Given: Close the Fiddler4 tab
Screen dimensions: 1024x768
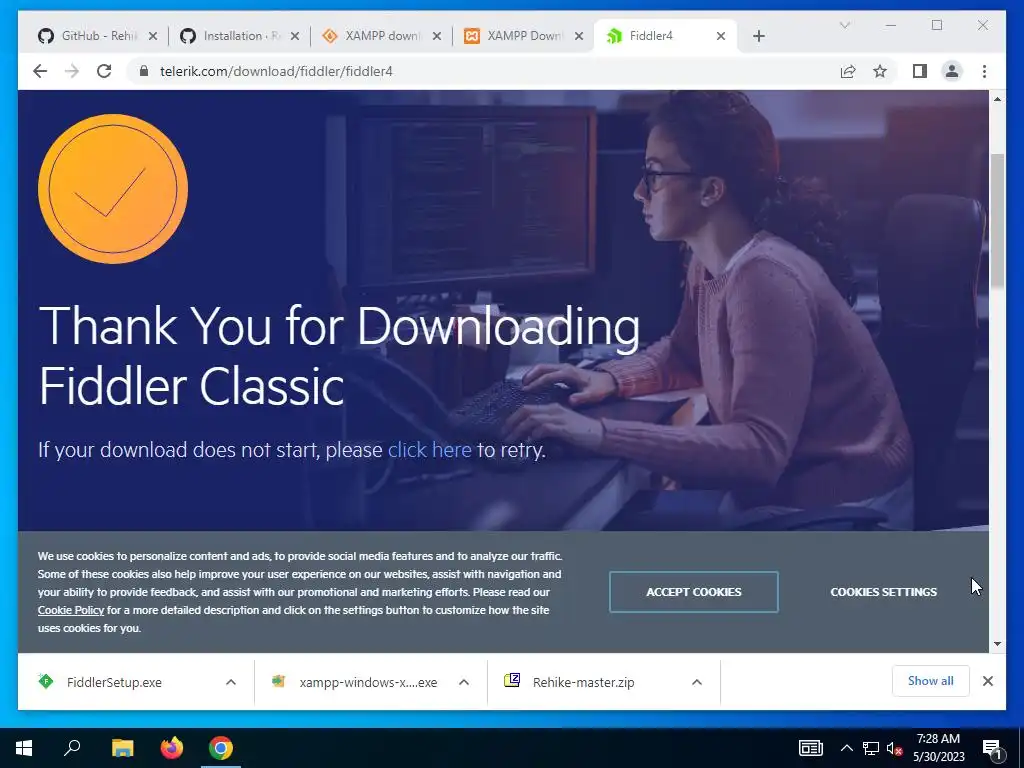Looking at the screenshot, I should [720, 36].
